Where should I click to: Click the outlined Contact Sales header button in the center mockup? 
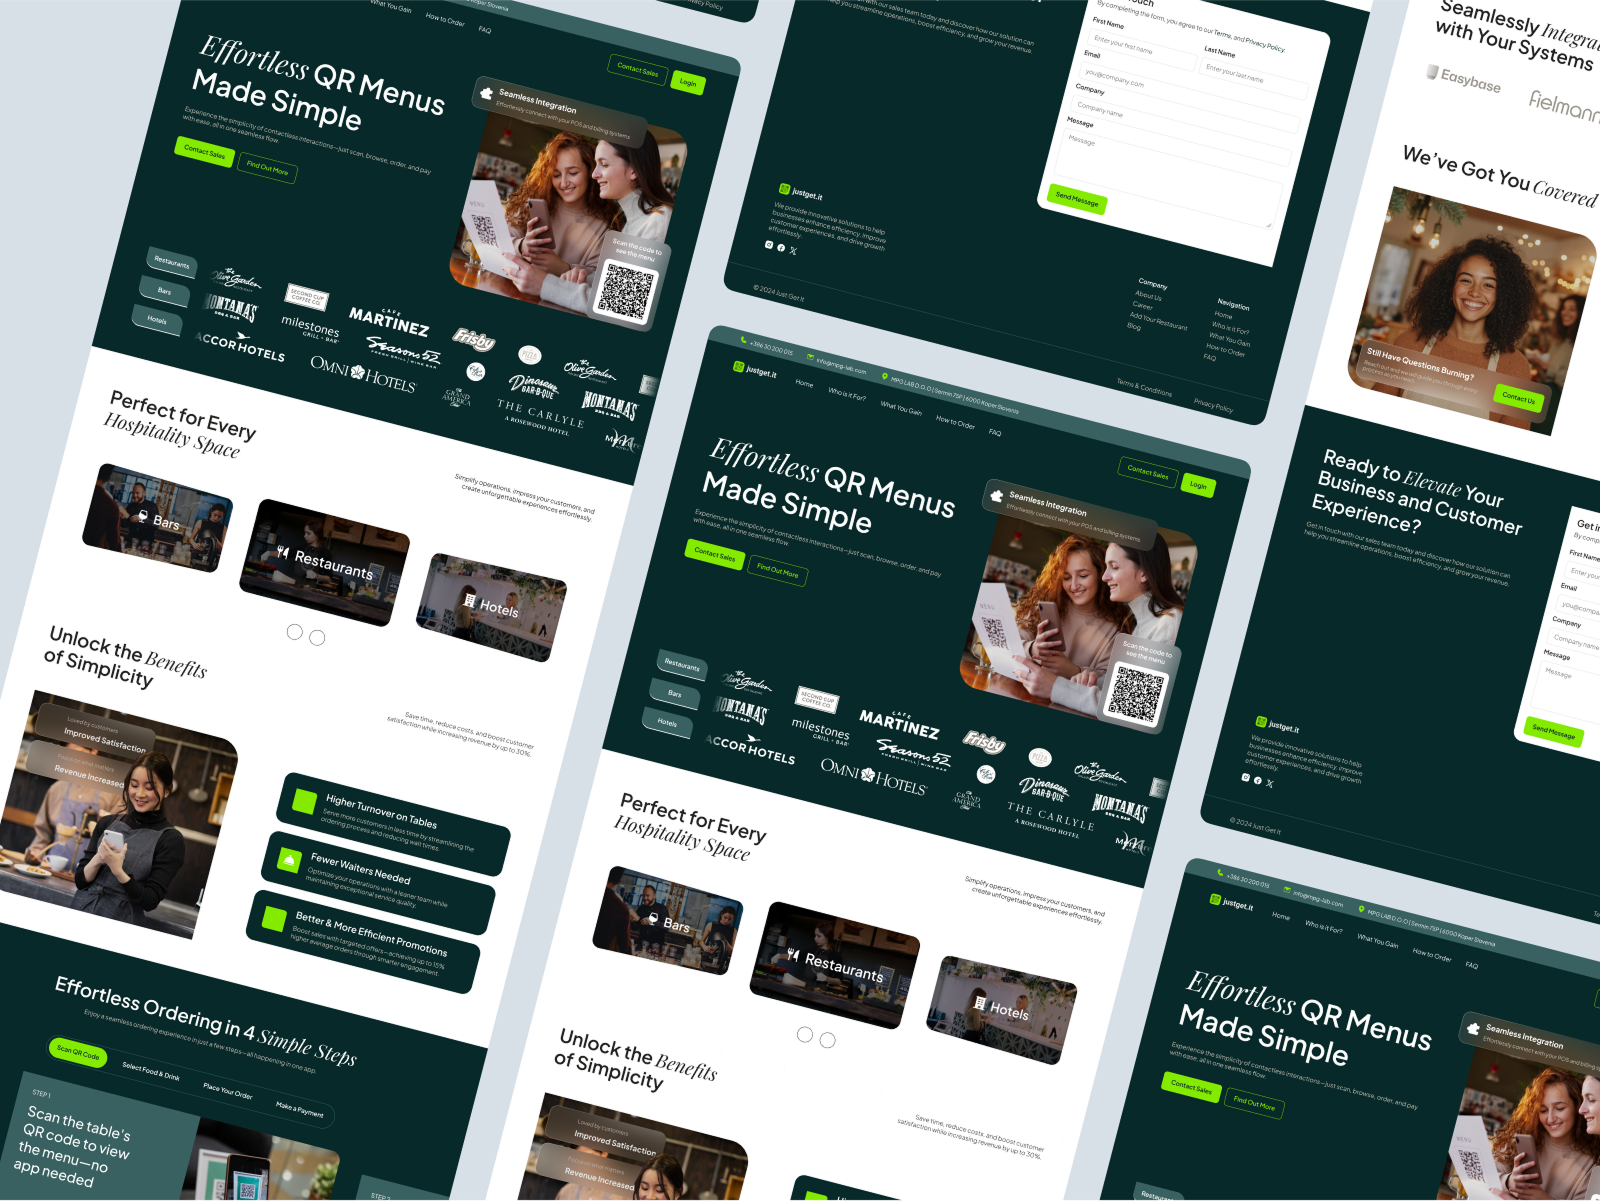click(x=1148, y=472)
